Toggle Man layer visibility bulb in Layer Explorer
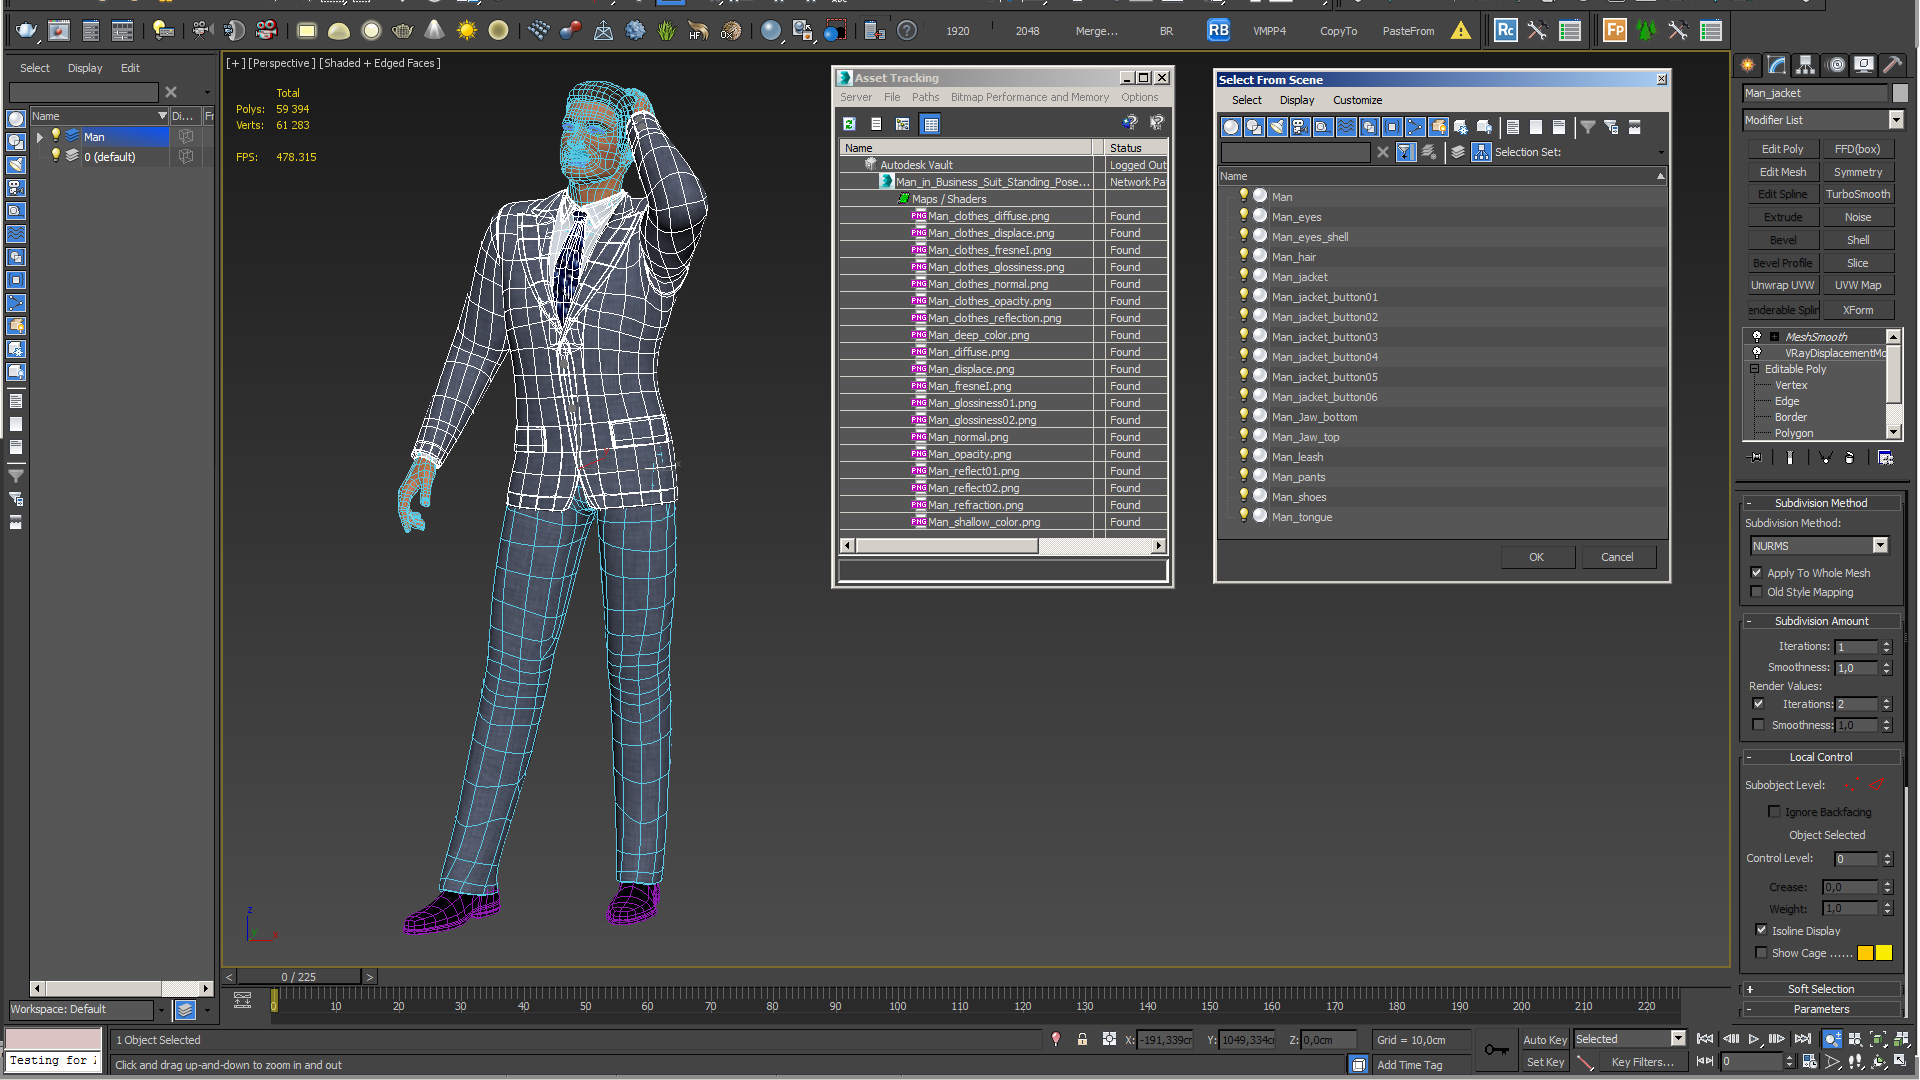This screenshot has height=1080, width=1920. click(56, 136)
